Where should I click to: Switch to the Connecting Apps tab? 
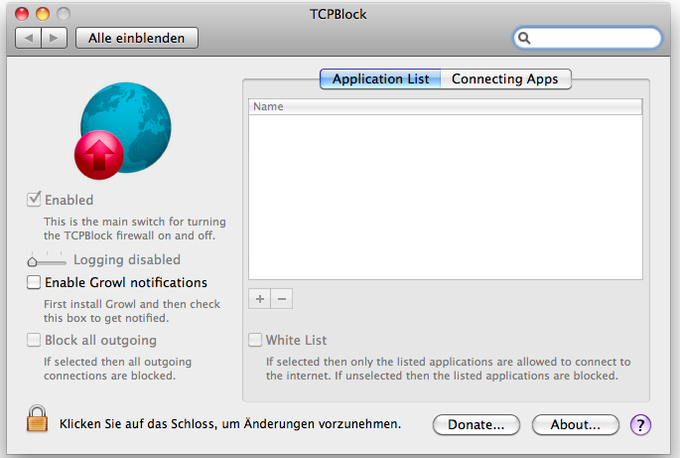[x=506, y=79]
